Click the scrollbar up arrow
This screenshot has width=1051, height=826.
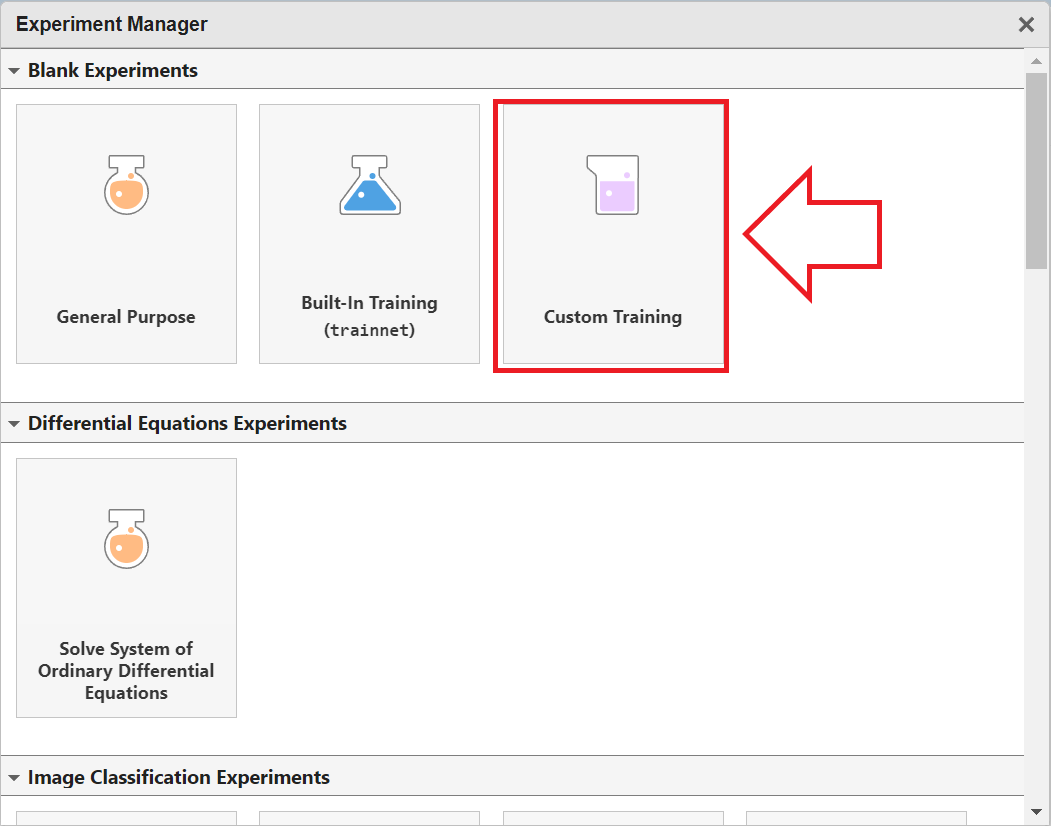click(x=1036, y=61)
